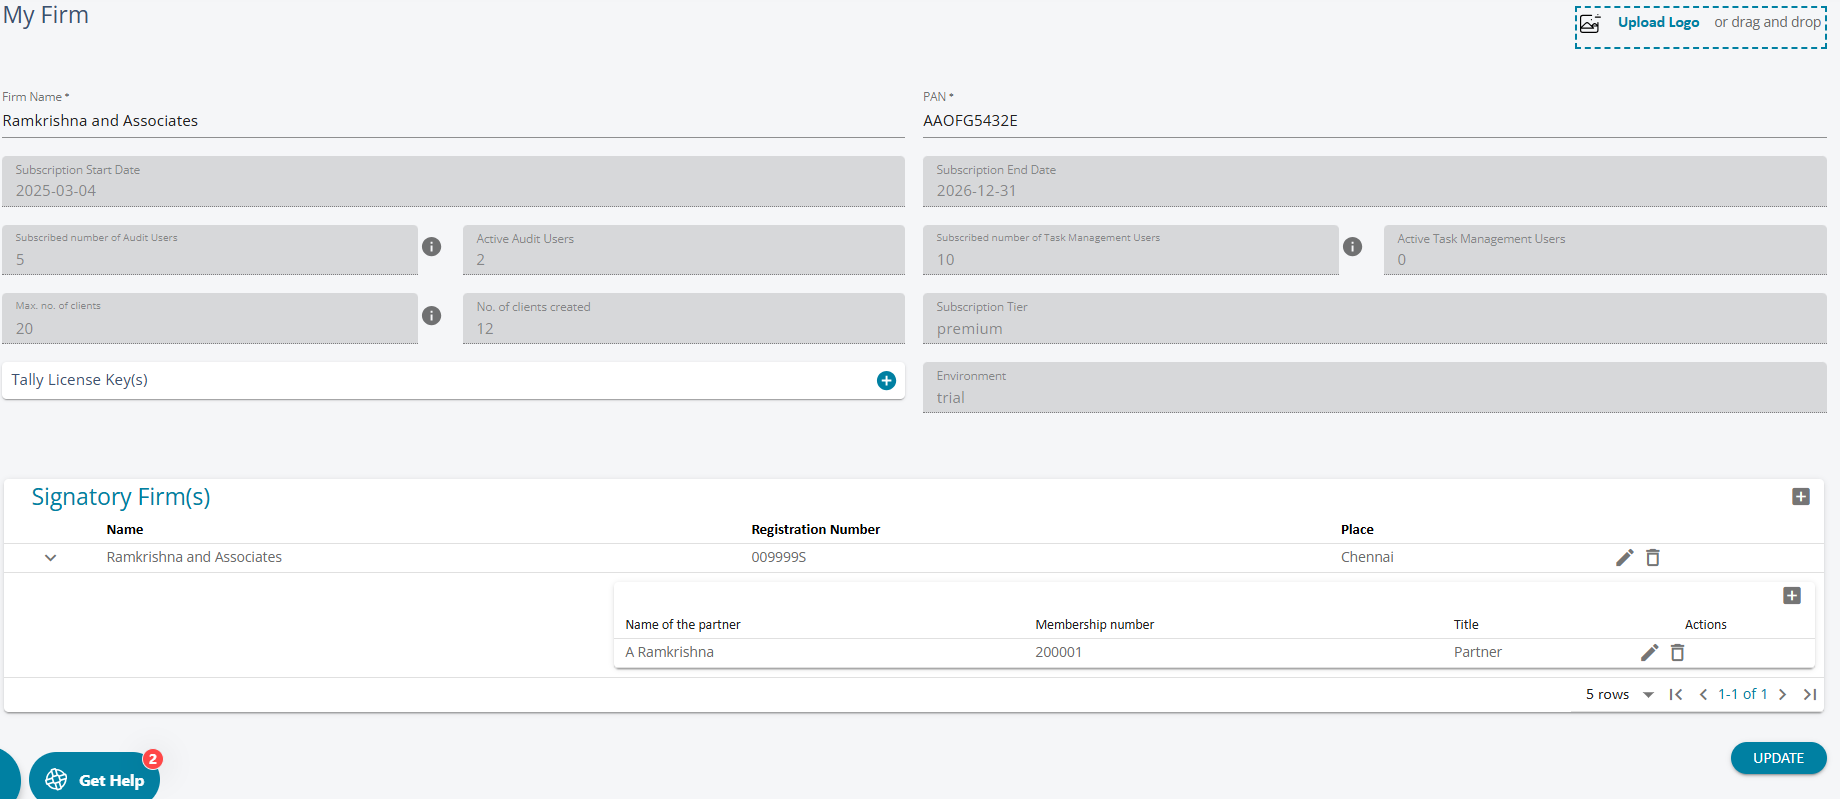Add a new partner row
1840x799 pixels.
[x=1791, y=596]
